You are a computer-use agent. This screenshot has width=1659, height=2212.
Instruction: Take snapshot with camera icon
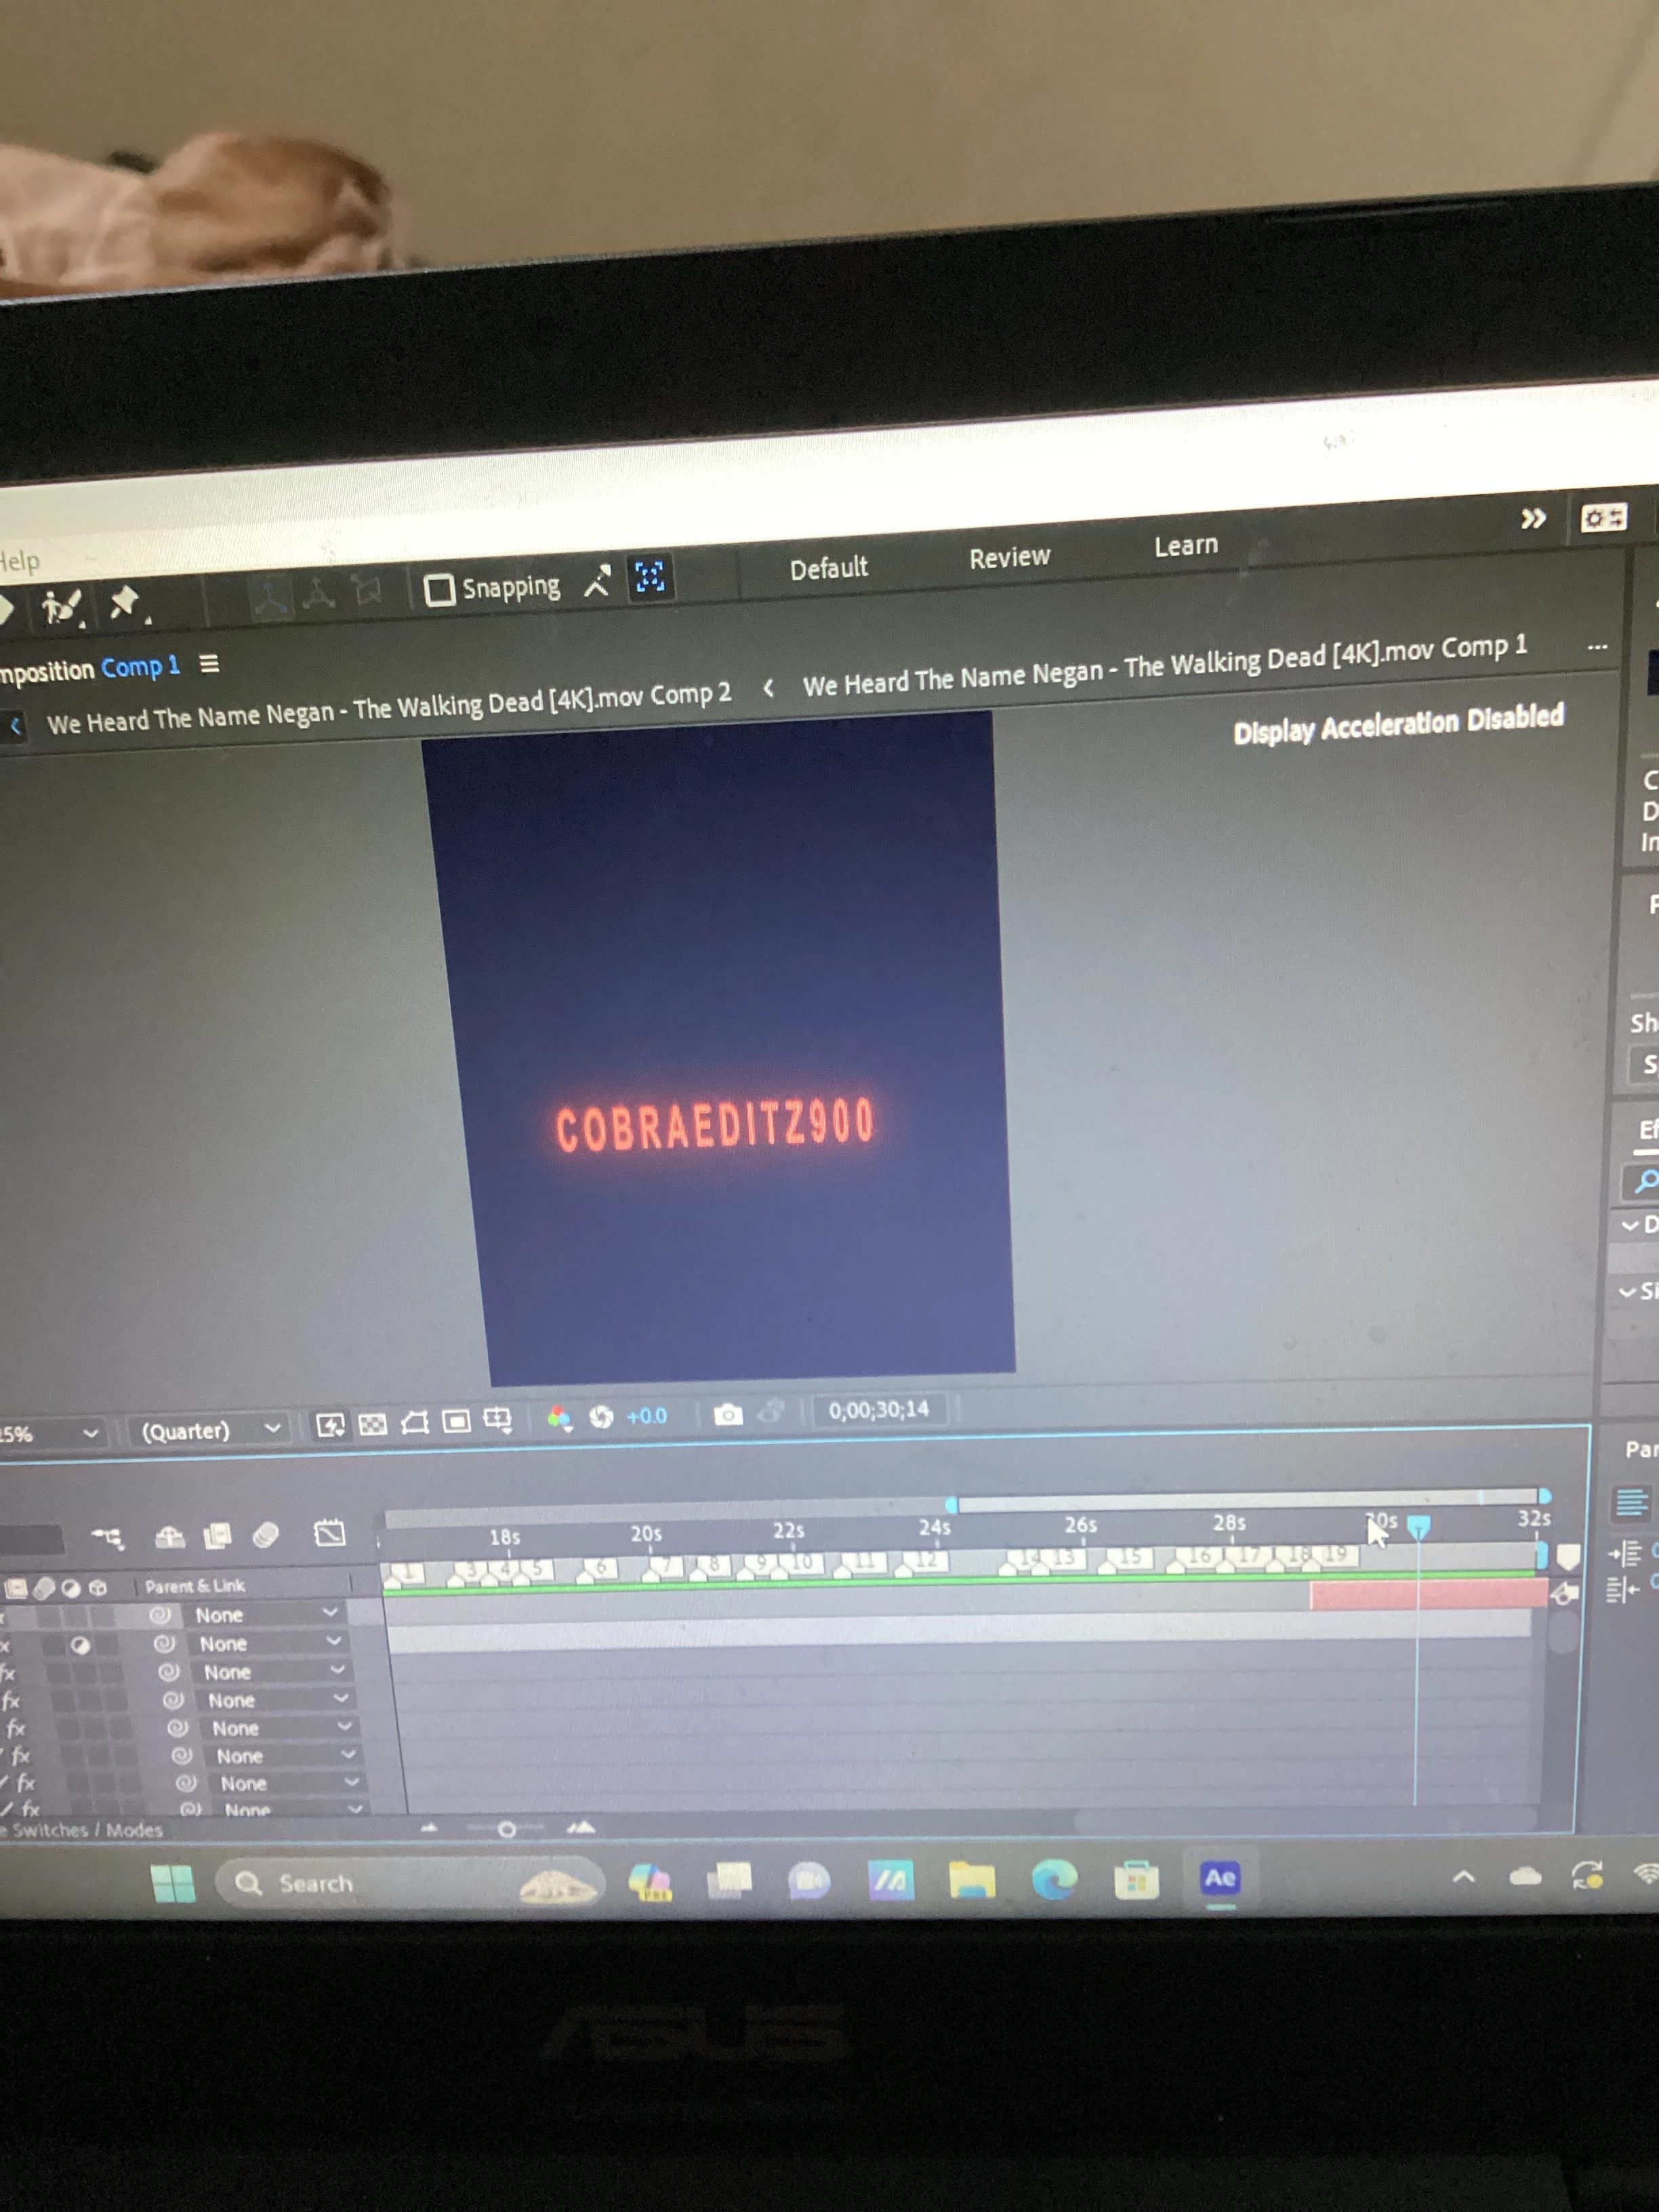click(x=728, y=1414)
